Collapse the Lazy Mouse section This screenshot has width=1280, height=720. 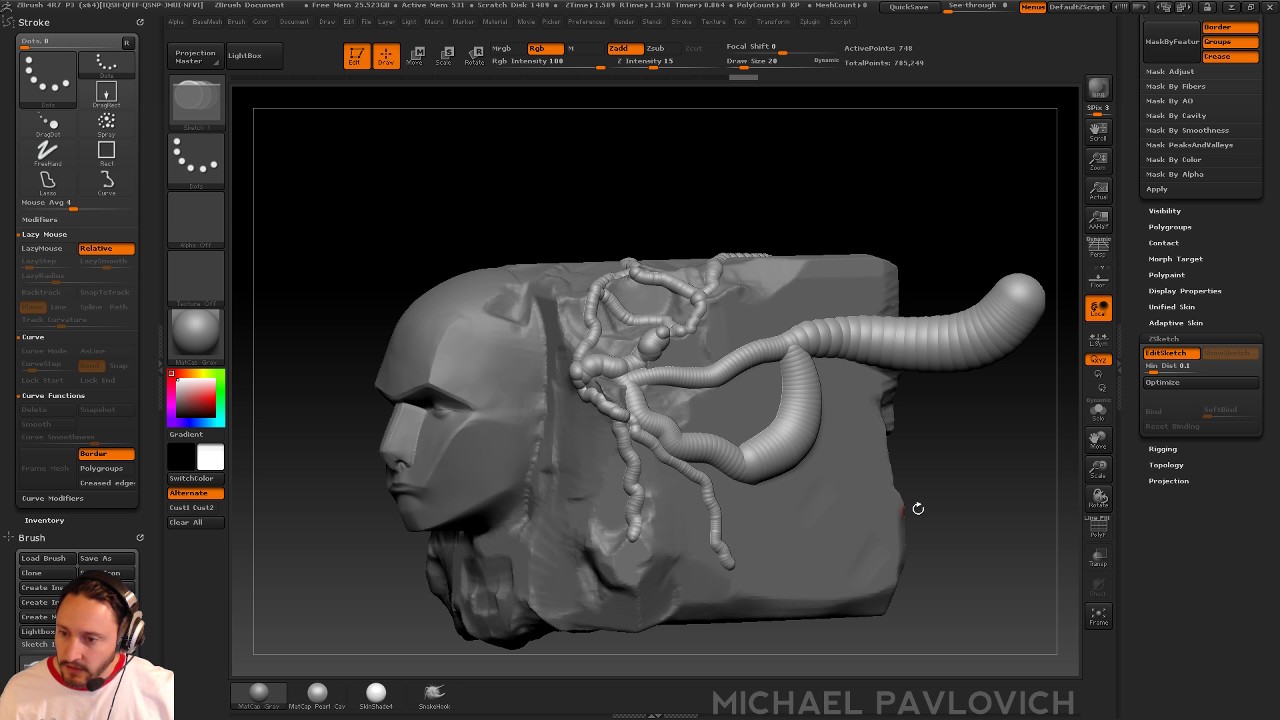click(x=44, y=234)
